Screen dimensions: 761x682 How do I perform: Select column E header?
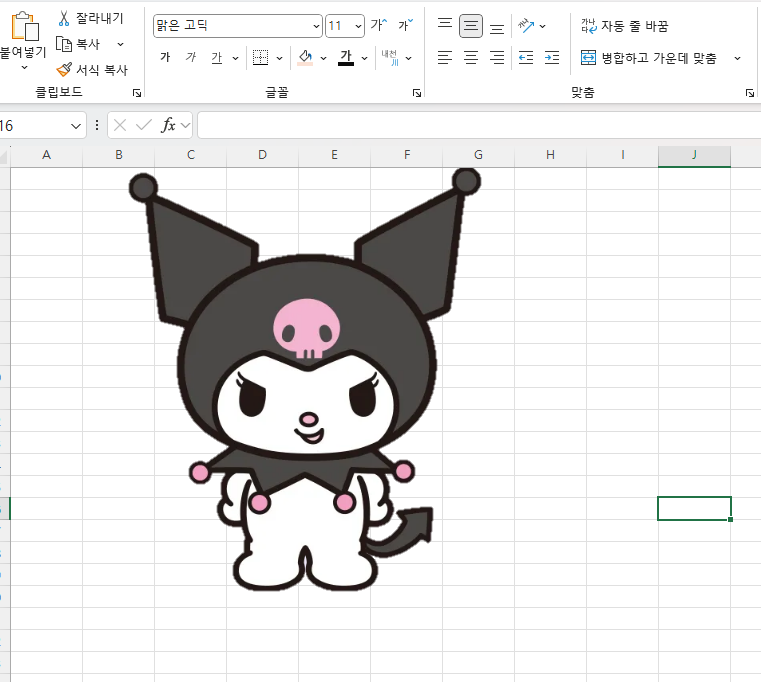tap(334, 155)
